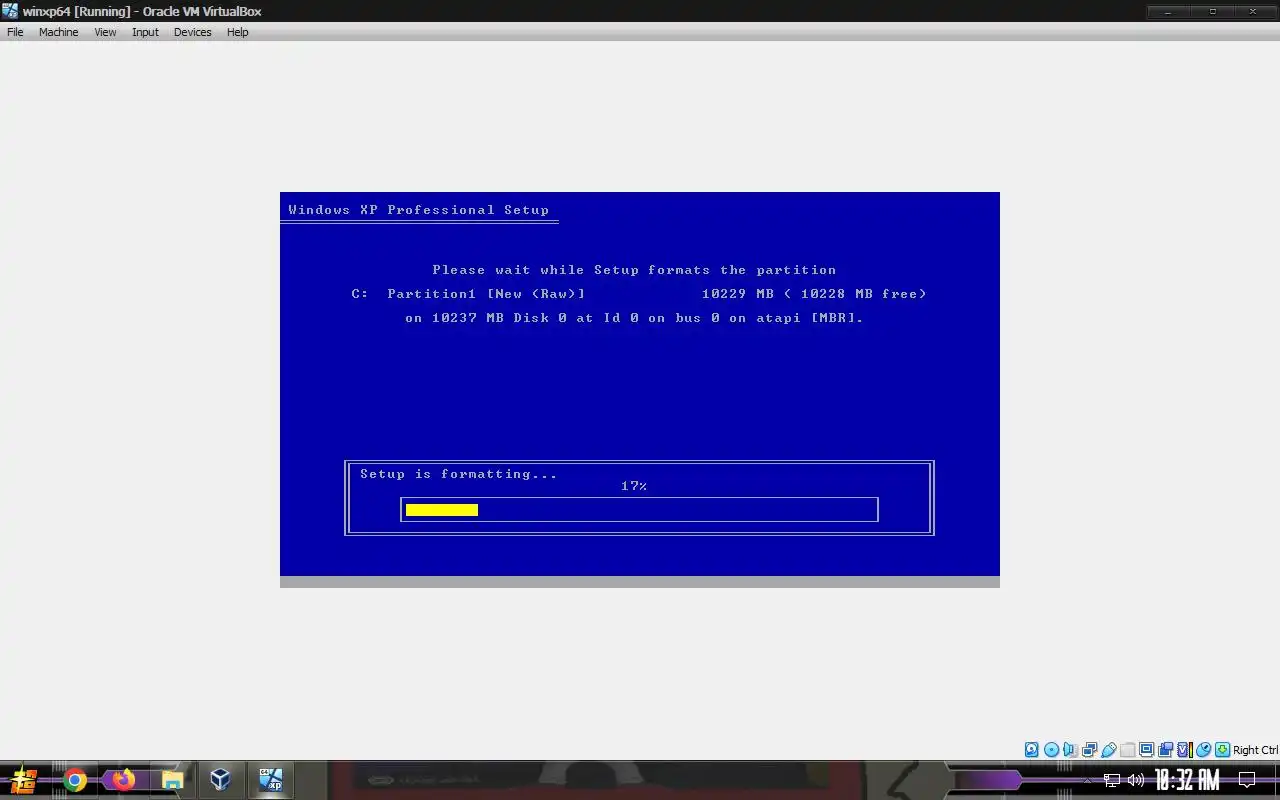
Task: Open the Windows Start button
Action: coord(24,780)
